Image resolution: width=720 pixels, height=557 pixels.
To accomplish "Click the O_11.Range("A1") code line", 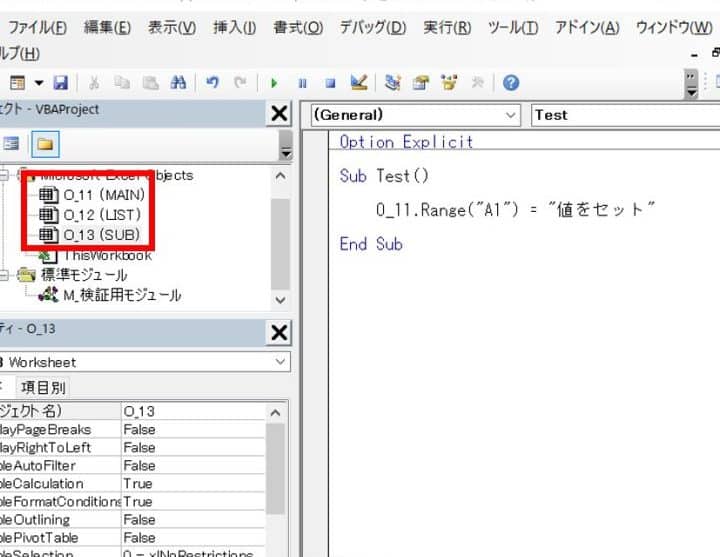I will tap(515, 210).
